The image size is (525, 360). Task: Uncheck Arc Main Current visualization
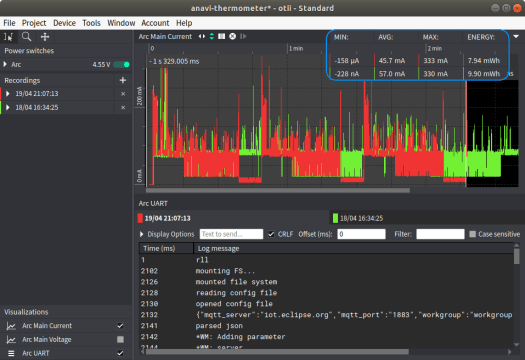click(x=120, y=326)
